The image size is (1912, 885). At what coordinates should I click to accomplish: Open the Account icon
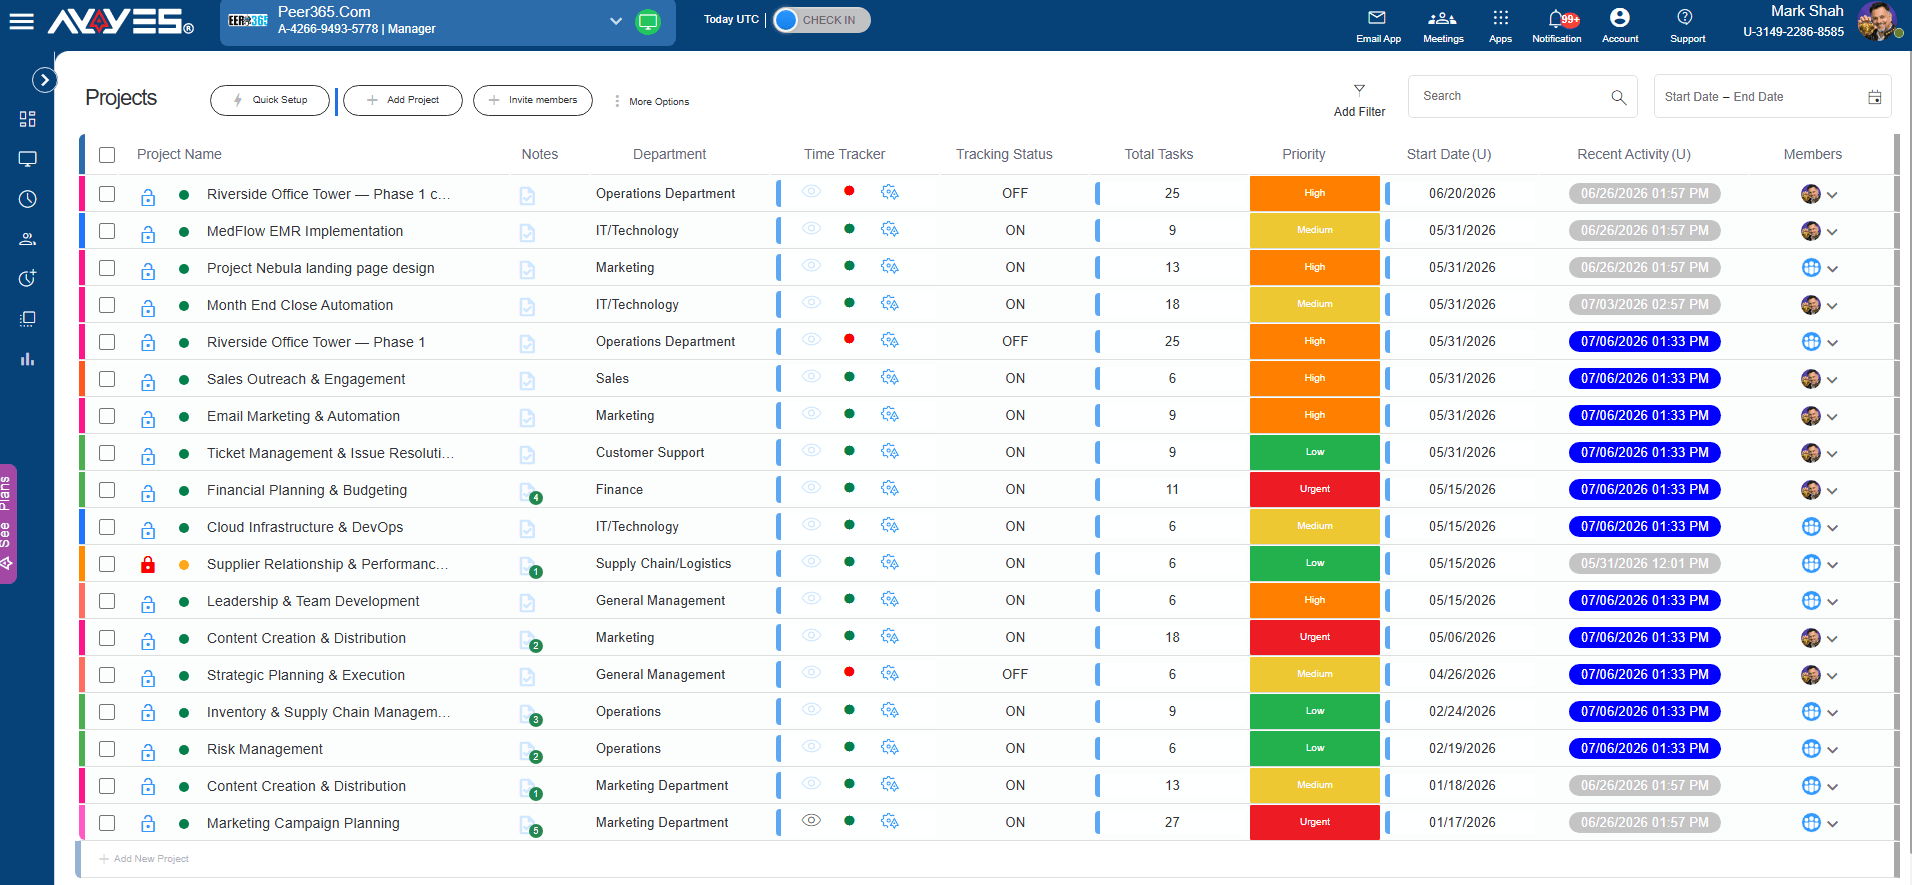coord(1619,18)
